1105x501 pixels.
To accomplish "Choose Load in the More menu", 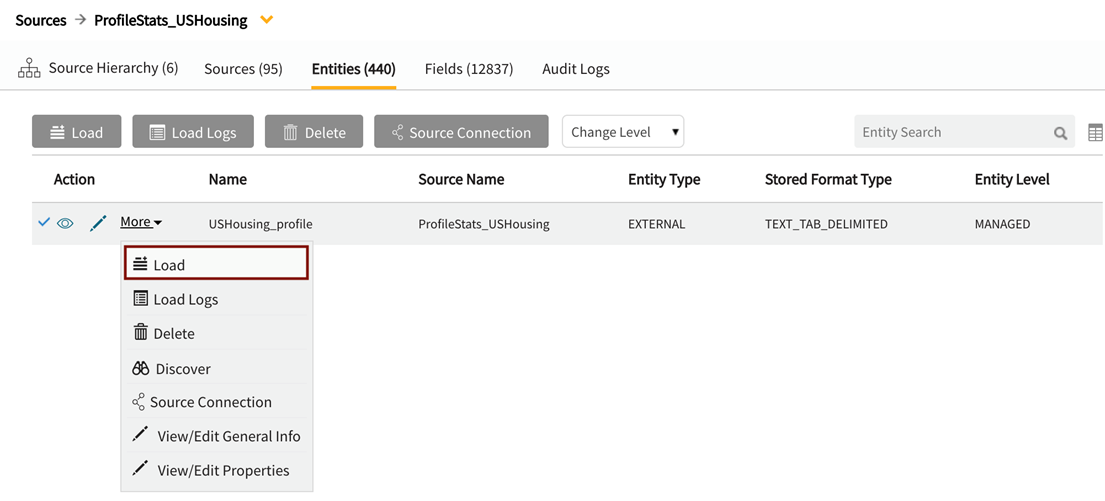I will click(216, 265).
